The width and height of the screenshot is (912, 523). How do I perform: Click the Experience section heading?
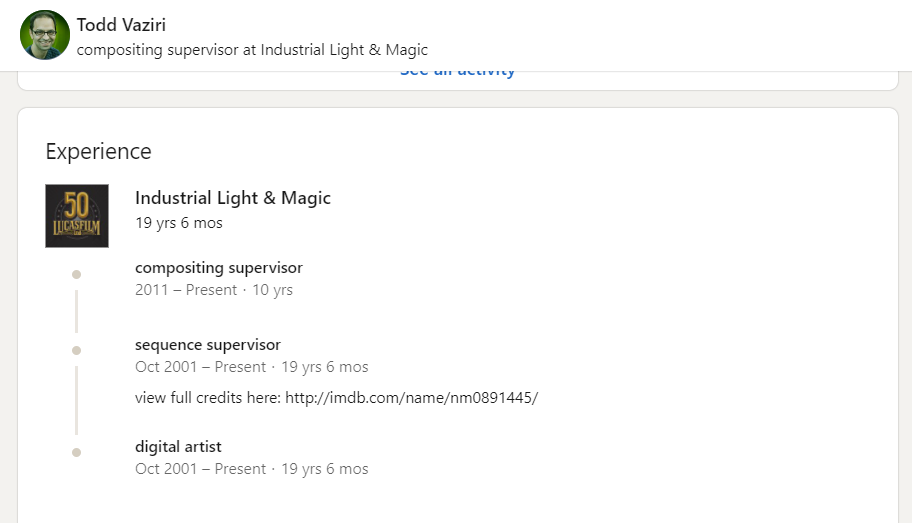pos(99,152)
